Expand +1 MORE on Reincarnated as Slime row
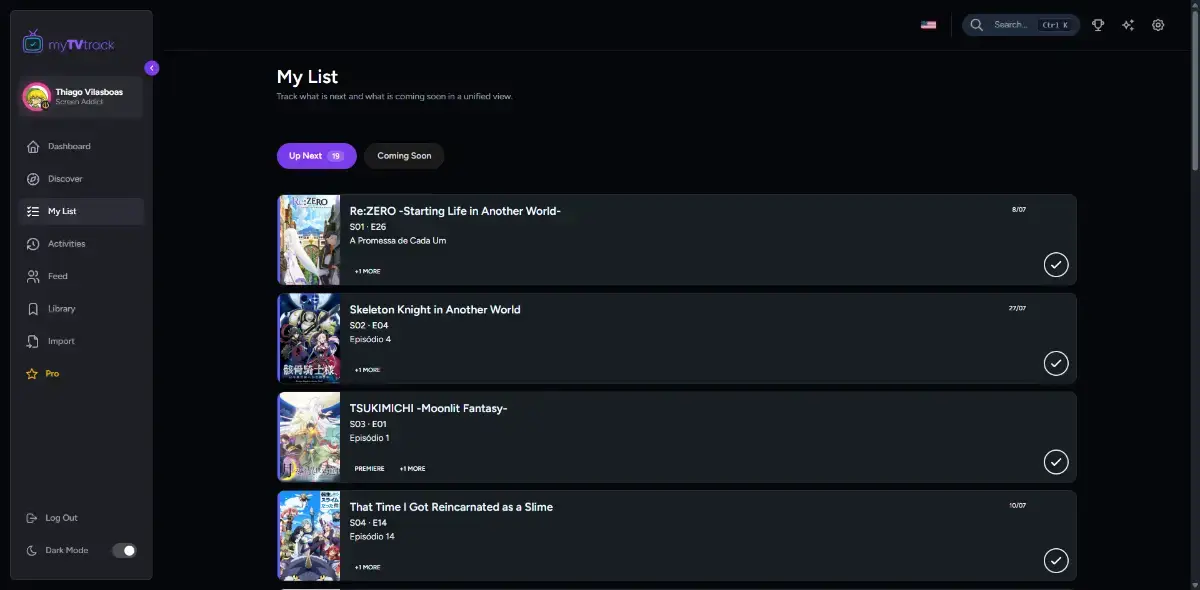The image size is (1200, 590). pos(367,567)
